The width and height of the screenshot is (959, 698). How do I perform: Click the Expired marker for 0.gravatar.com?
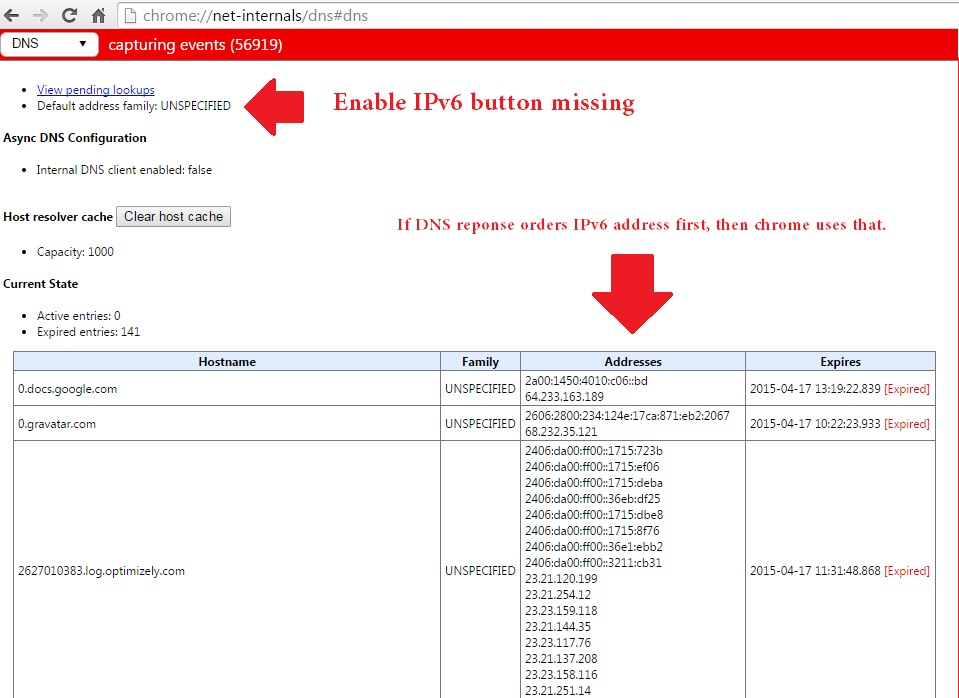pyautogui.click(x=906, y=423)
